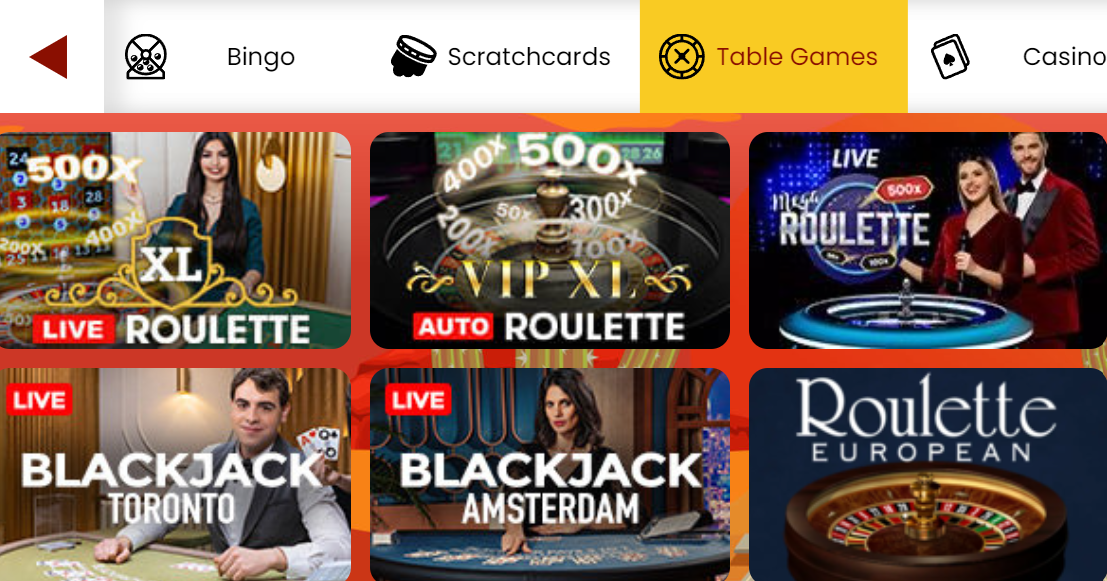Click the LIVE badge on Blackjack Amsterdam

419,400
